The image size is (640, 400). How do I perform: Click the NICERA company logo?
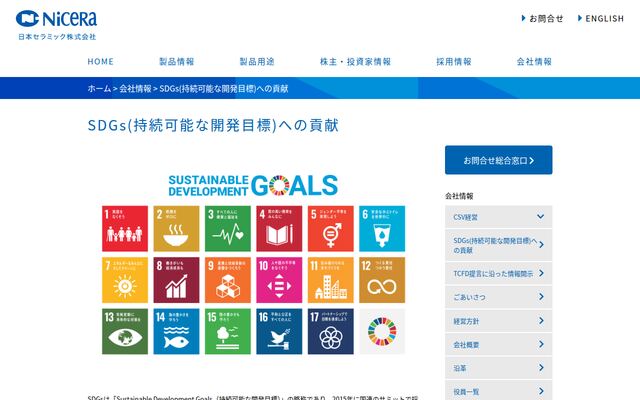(x=56, y=25)
